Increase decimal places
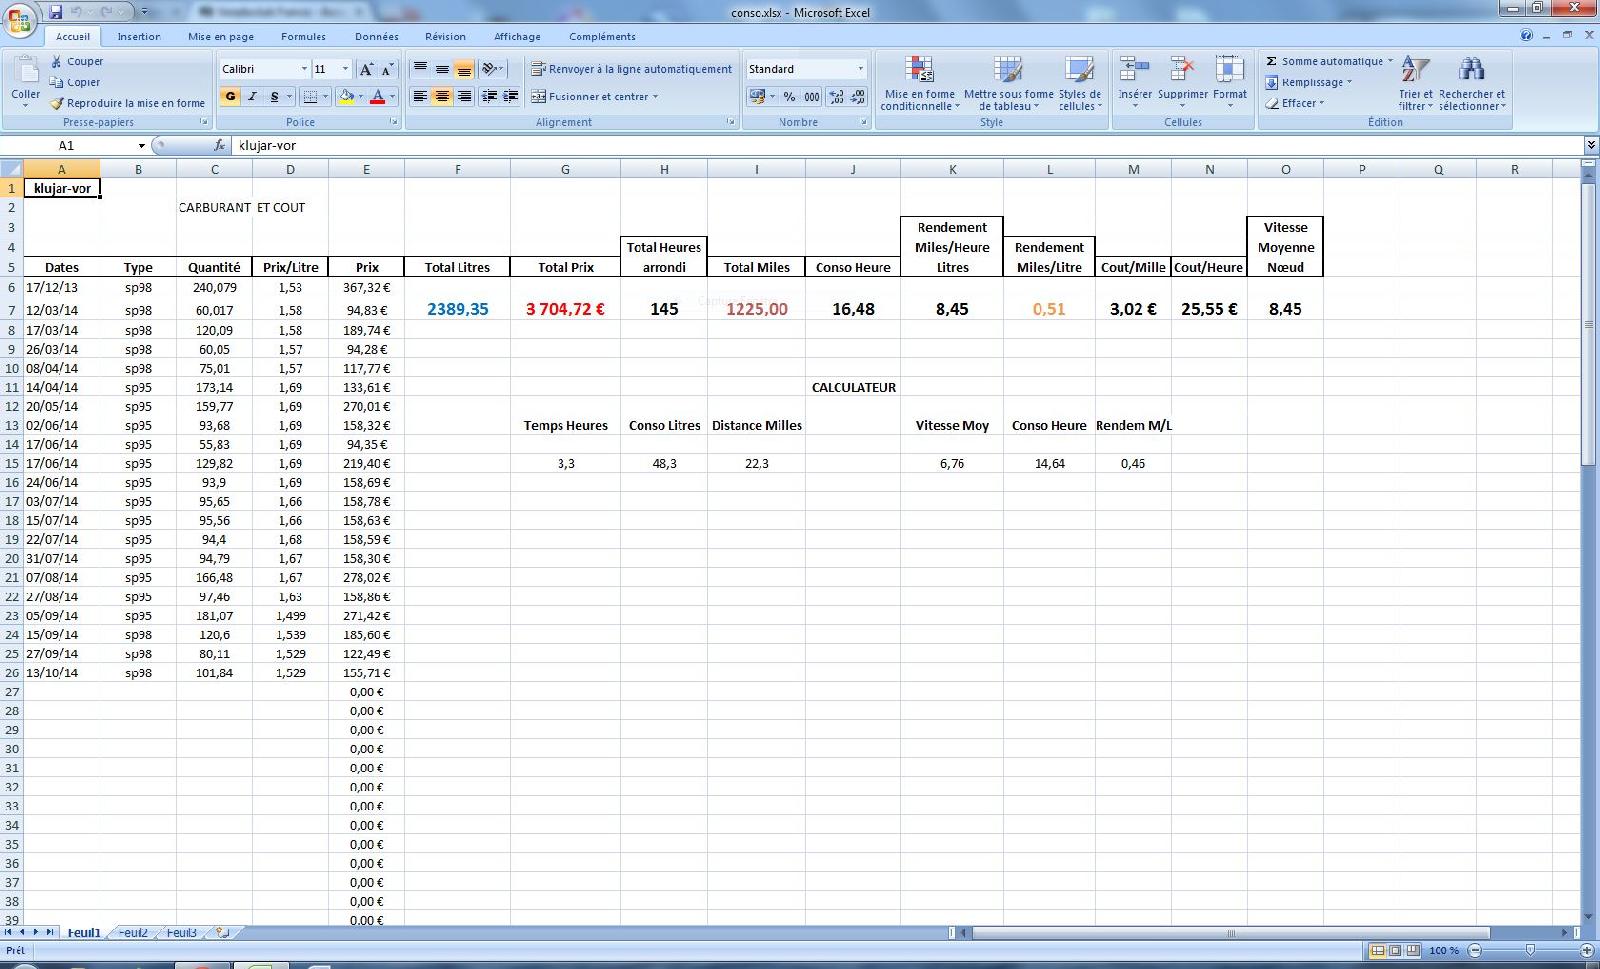Image resolution: width=1600 pixels, height=969 pixels. pyautogui.click(x=838, y=96)
